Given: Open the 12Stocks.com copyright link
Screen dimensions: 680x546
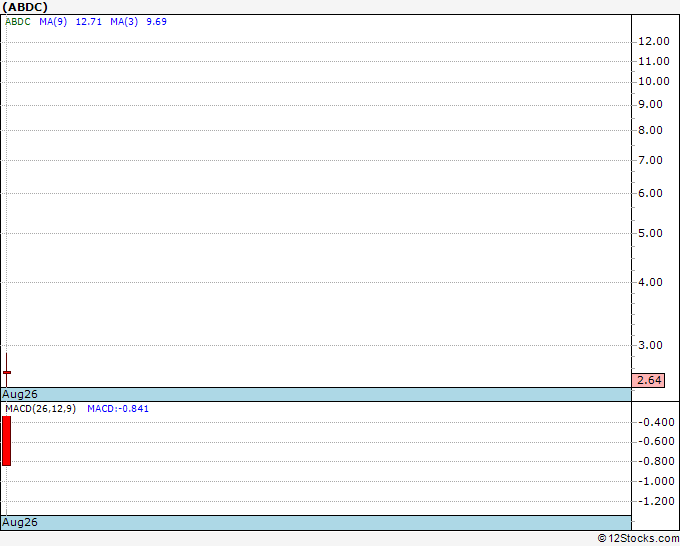Looking at the screenshot, I should pyautogui.click(x=638, y=538).
